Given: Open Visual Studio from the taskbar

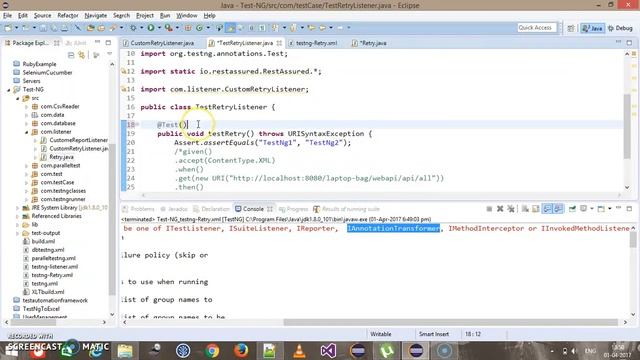Looking at the screenshot, I should 329,351.
